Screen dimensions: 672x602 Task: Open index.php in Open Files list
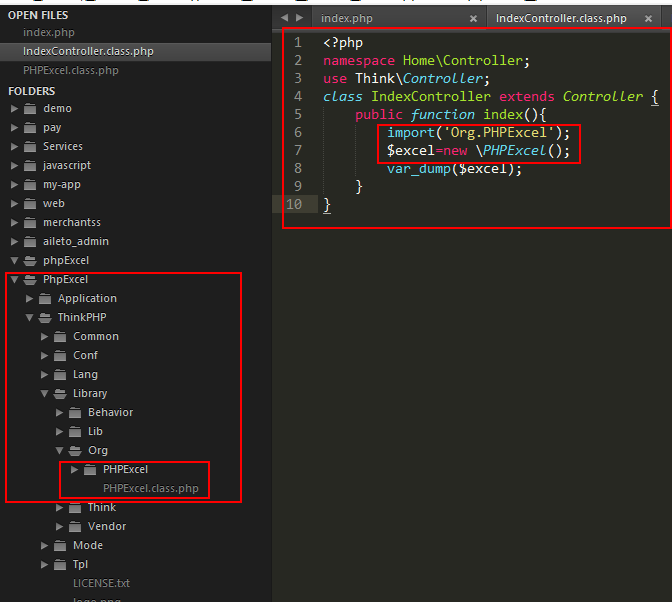49,33
